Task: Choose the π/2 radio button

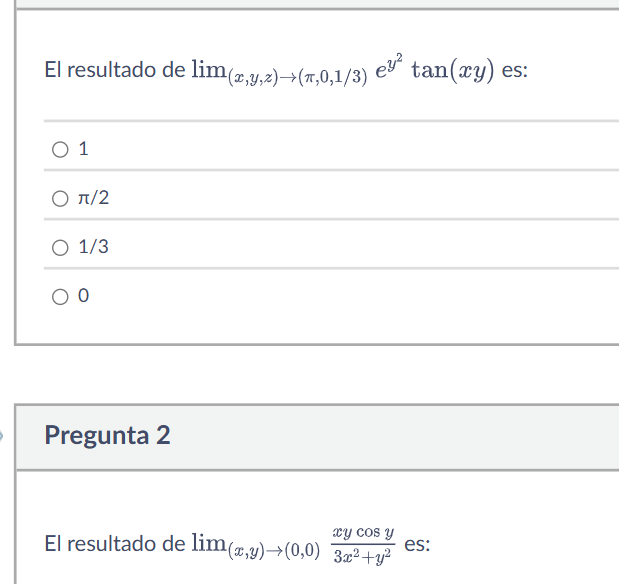Action: [61, 199]
